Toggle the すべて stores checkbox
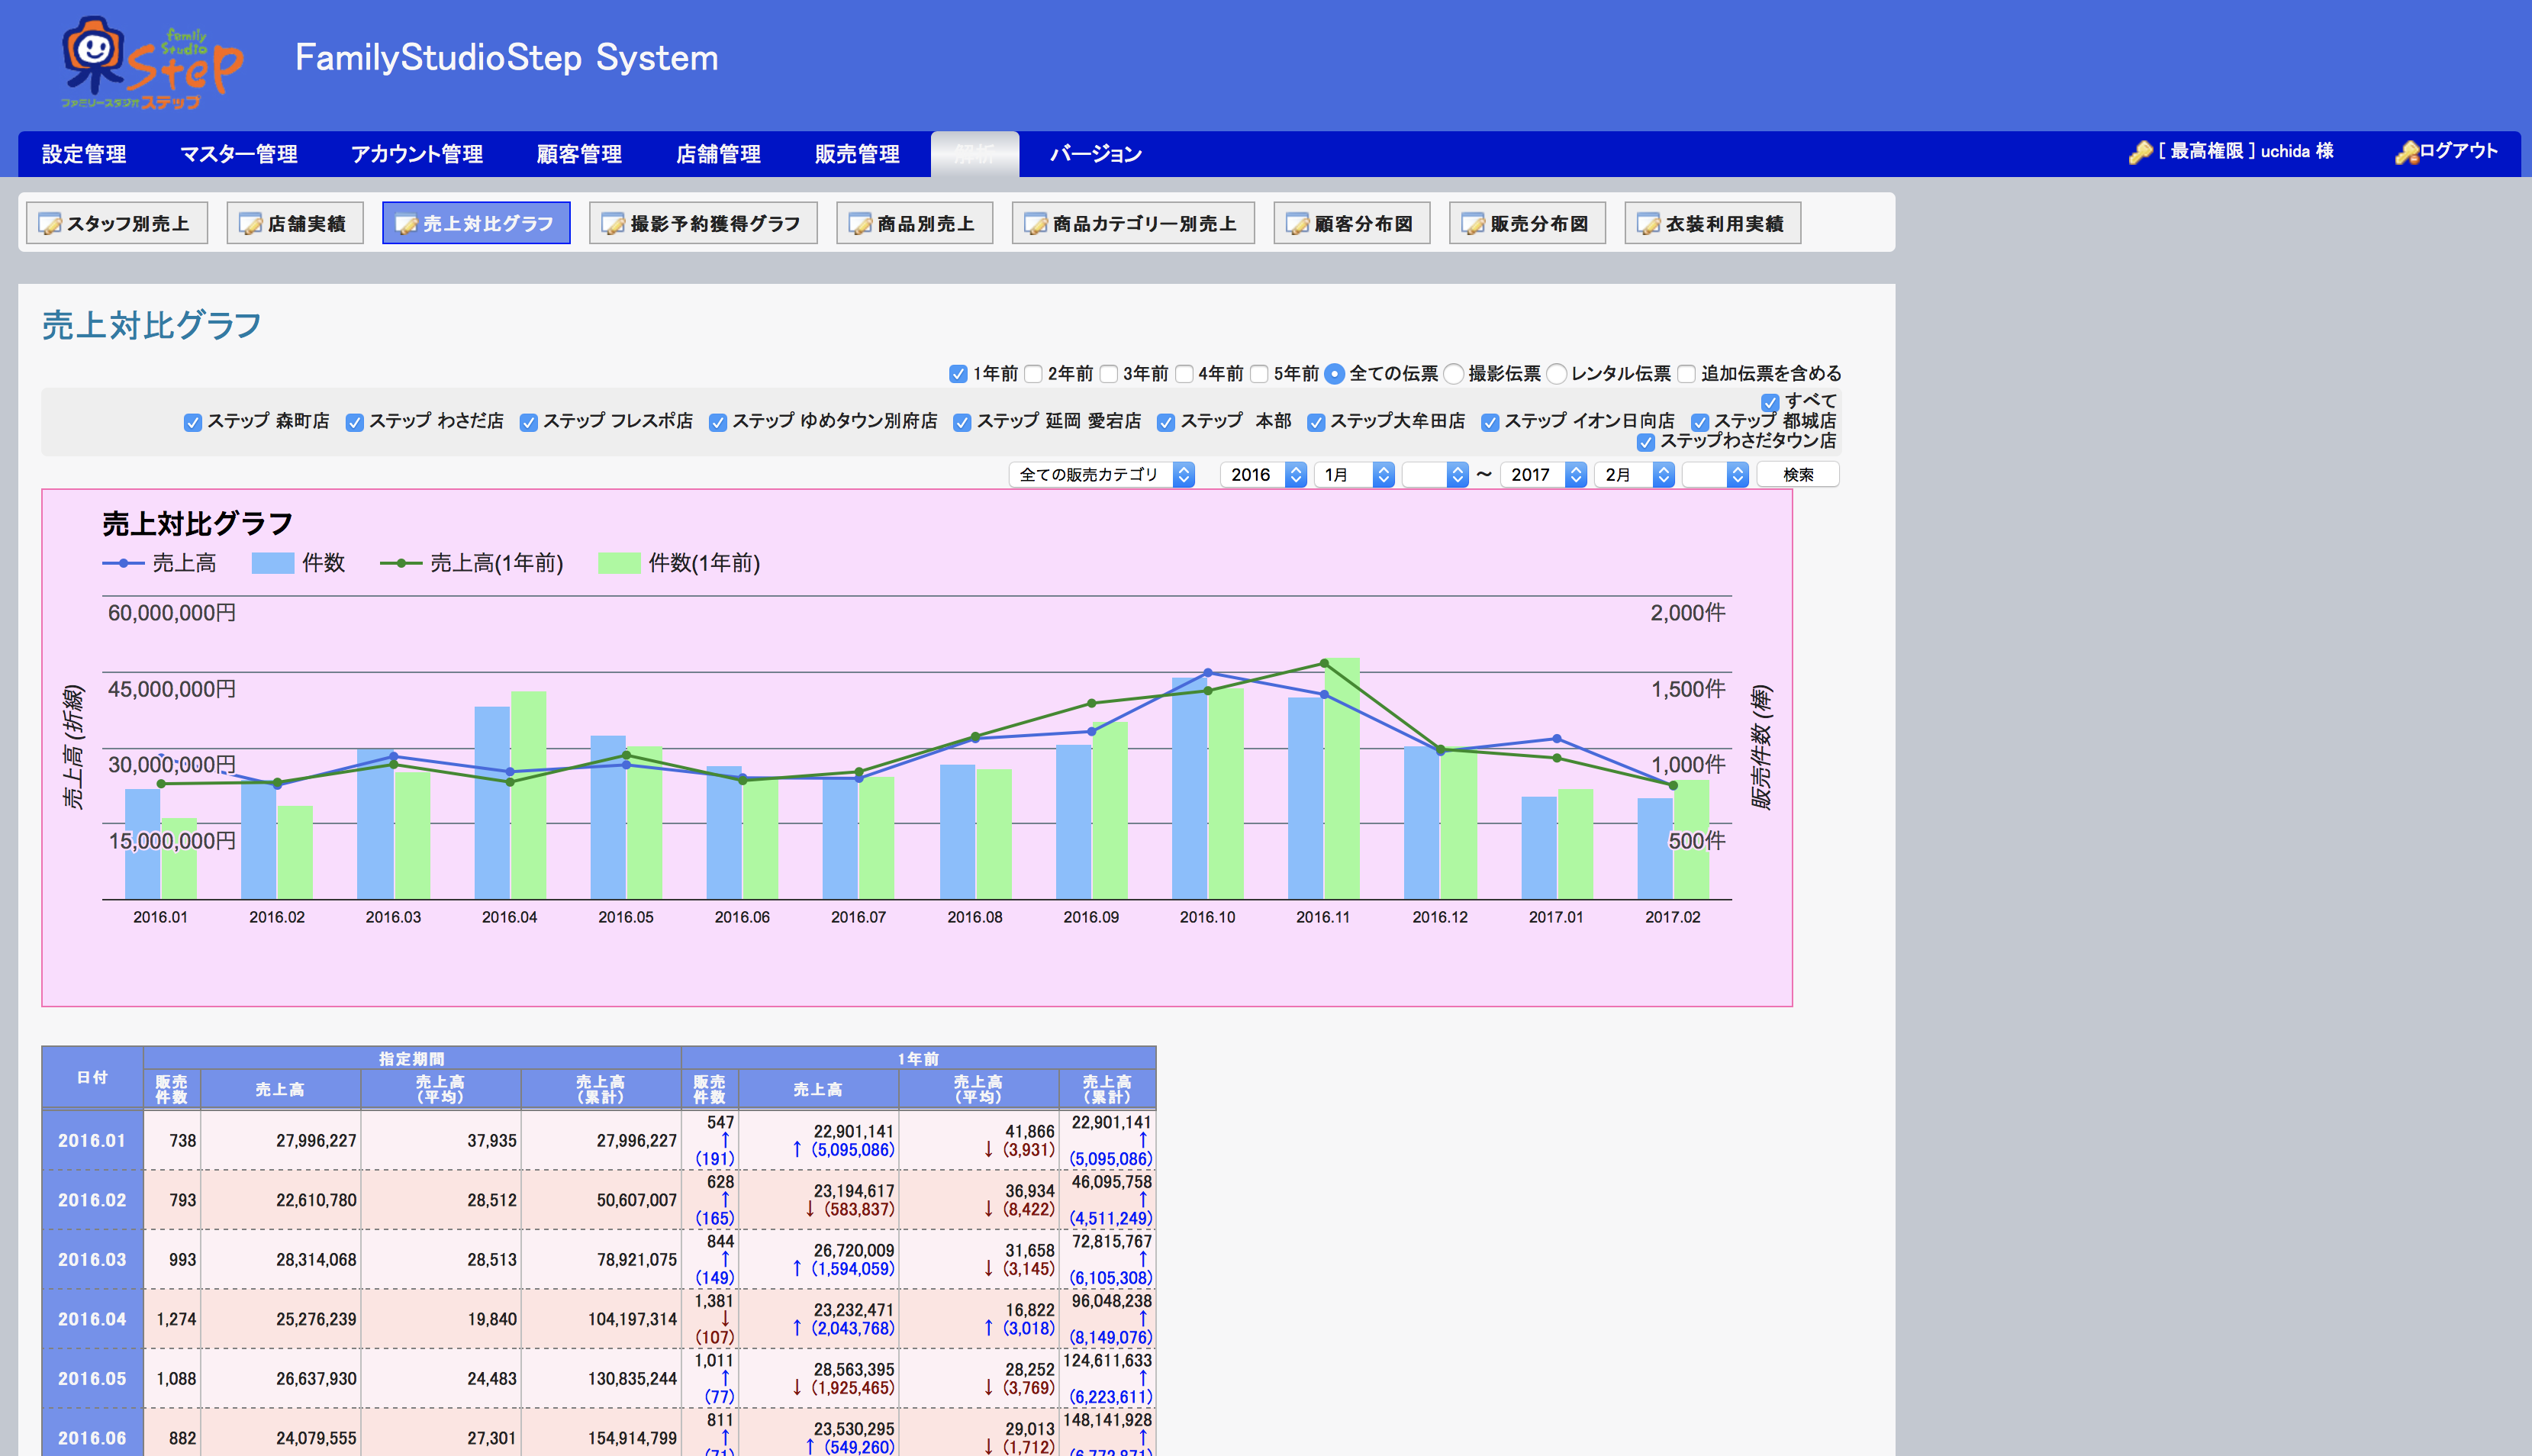The width and height of the screenshot is (2532, 1456). tap(1770, 402)
